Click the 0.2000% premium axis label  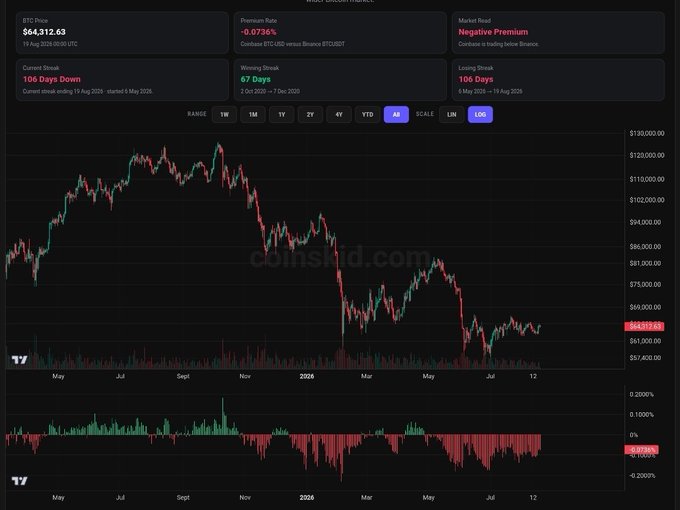pyautogui.click(x=641, y=395)
